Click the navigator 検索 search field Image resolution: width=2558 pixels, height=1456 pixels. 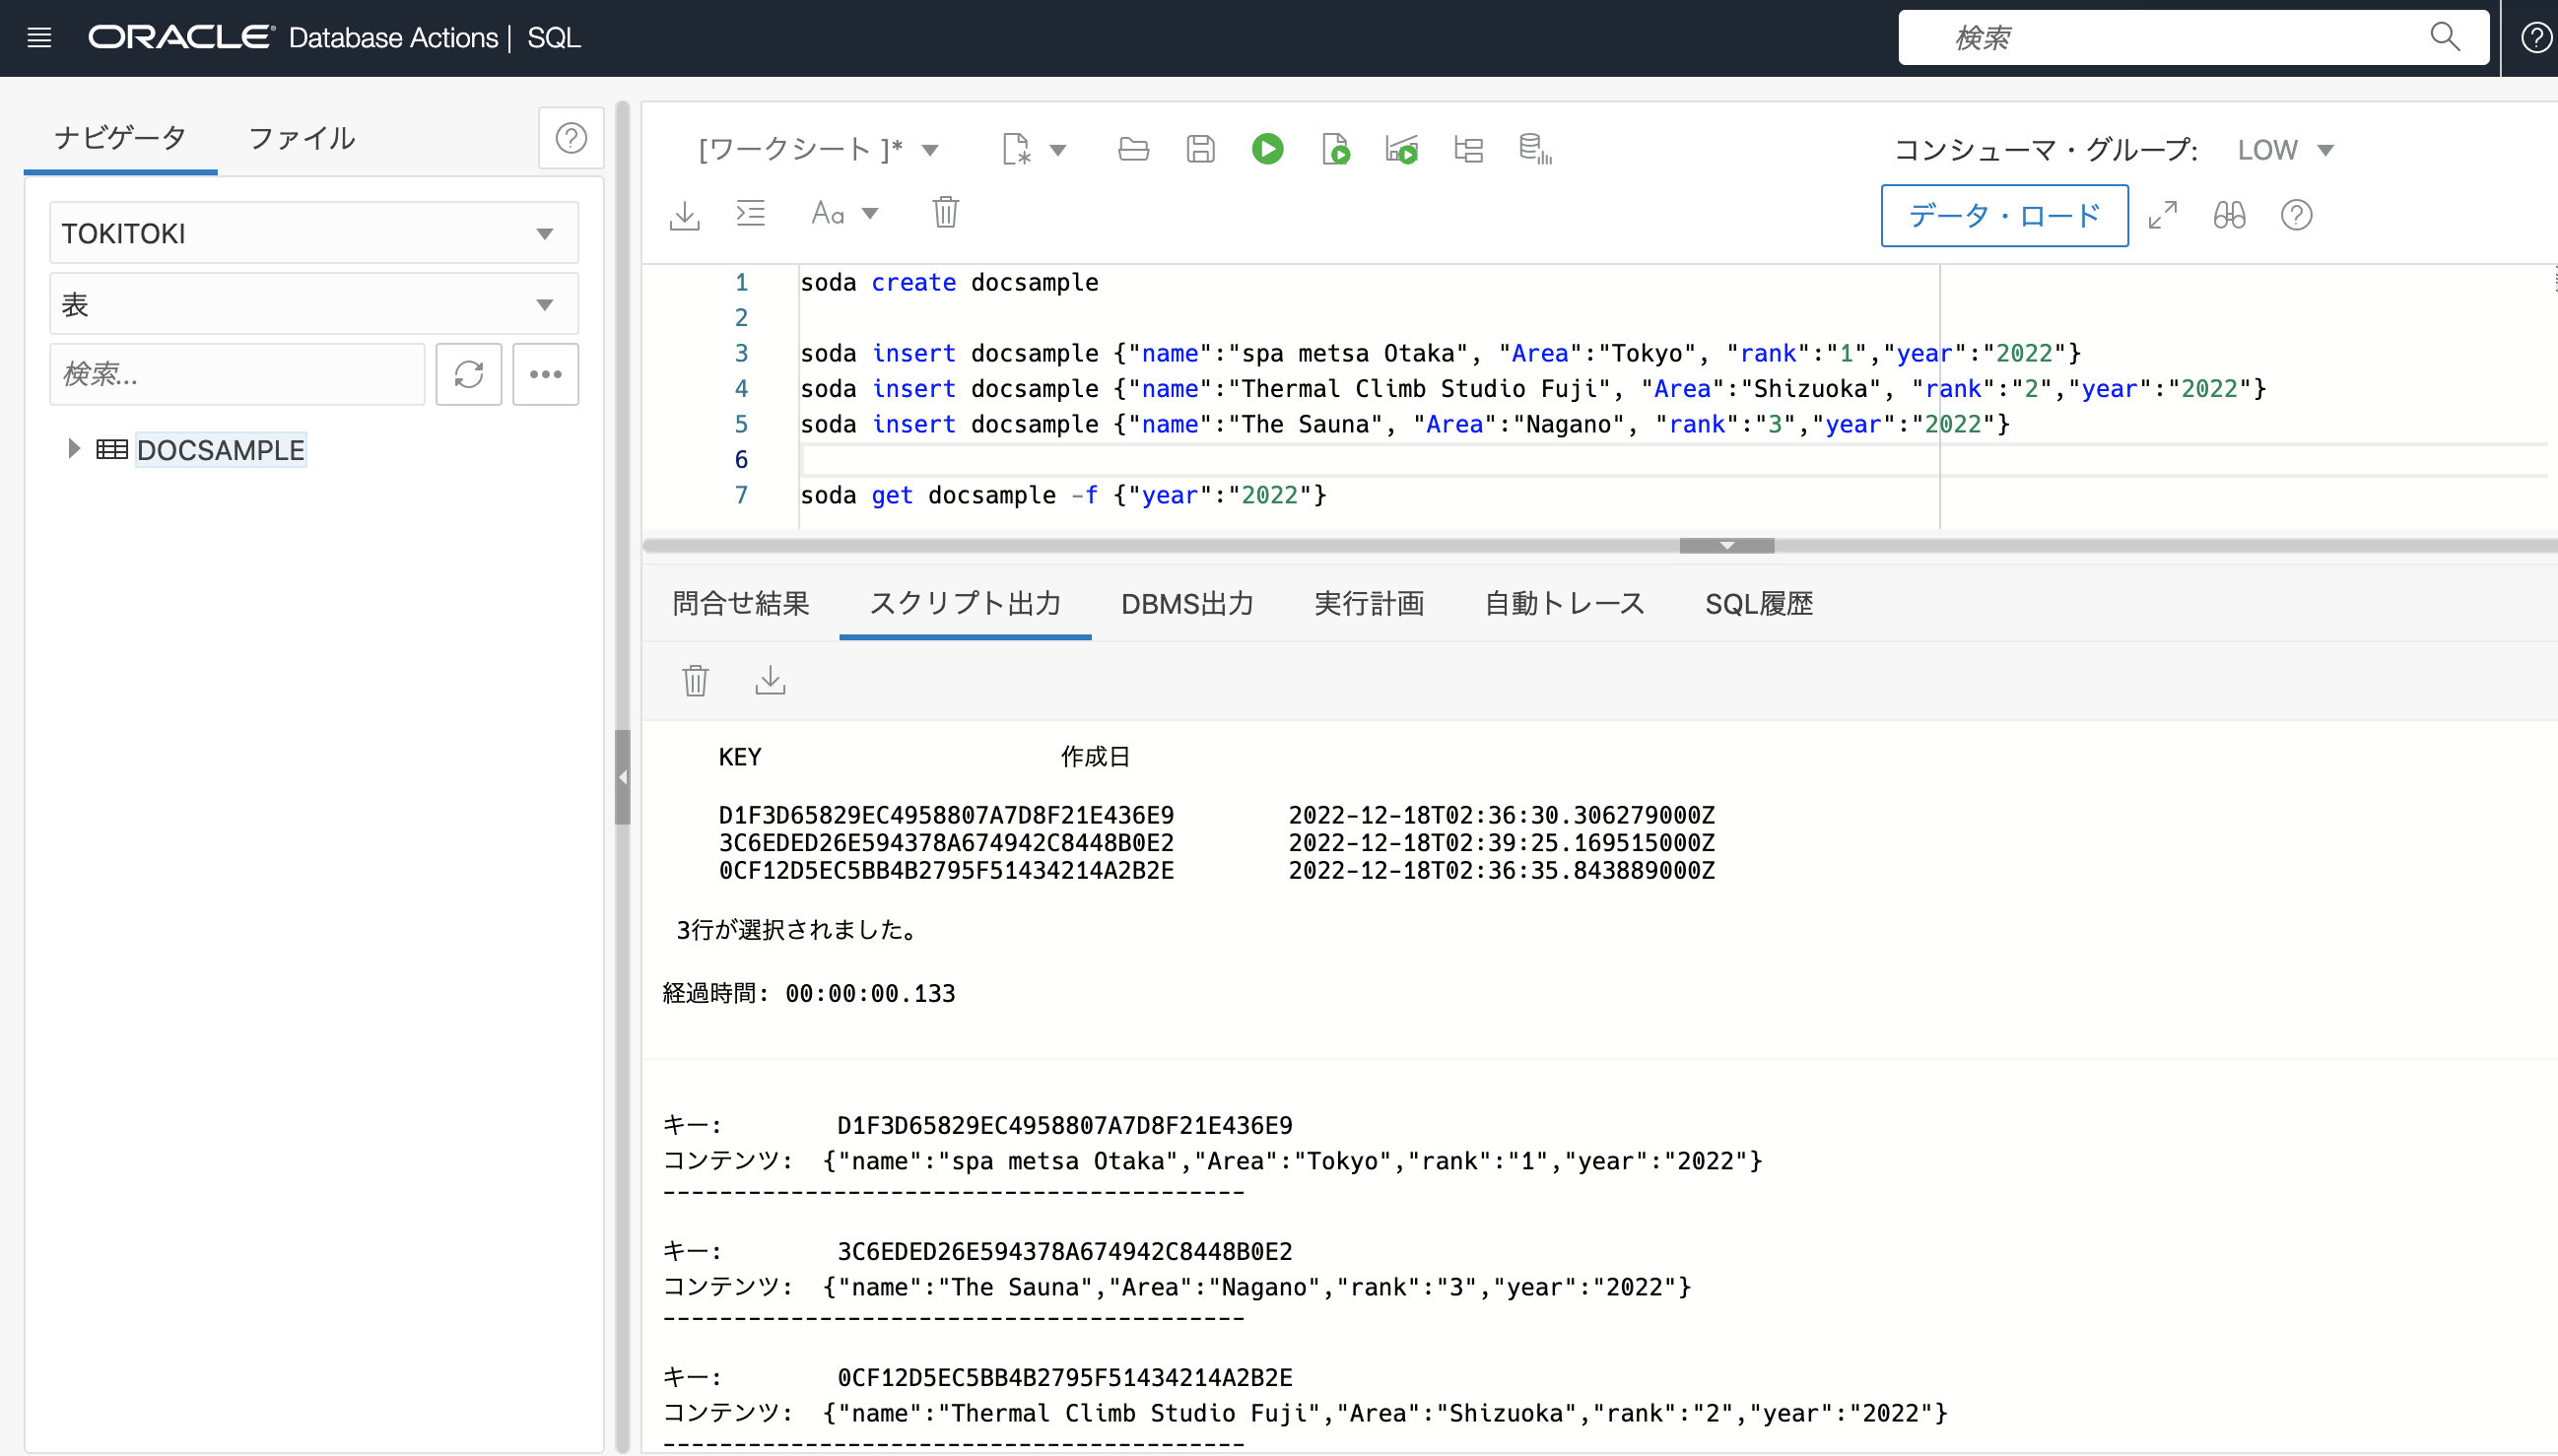(237, 374)
